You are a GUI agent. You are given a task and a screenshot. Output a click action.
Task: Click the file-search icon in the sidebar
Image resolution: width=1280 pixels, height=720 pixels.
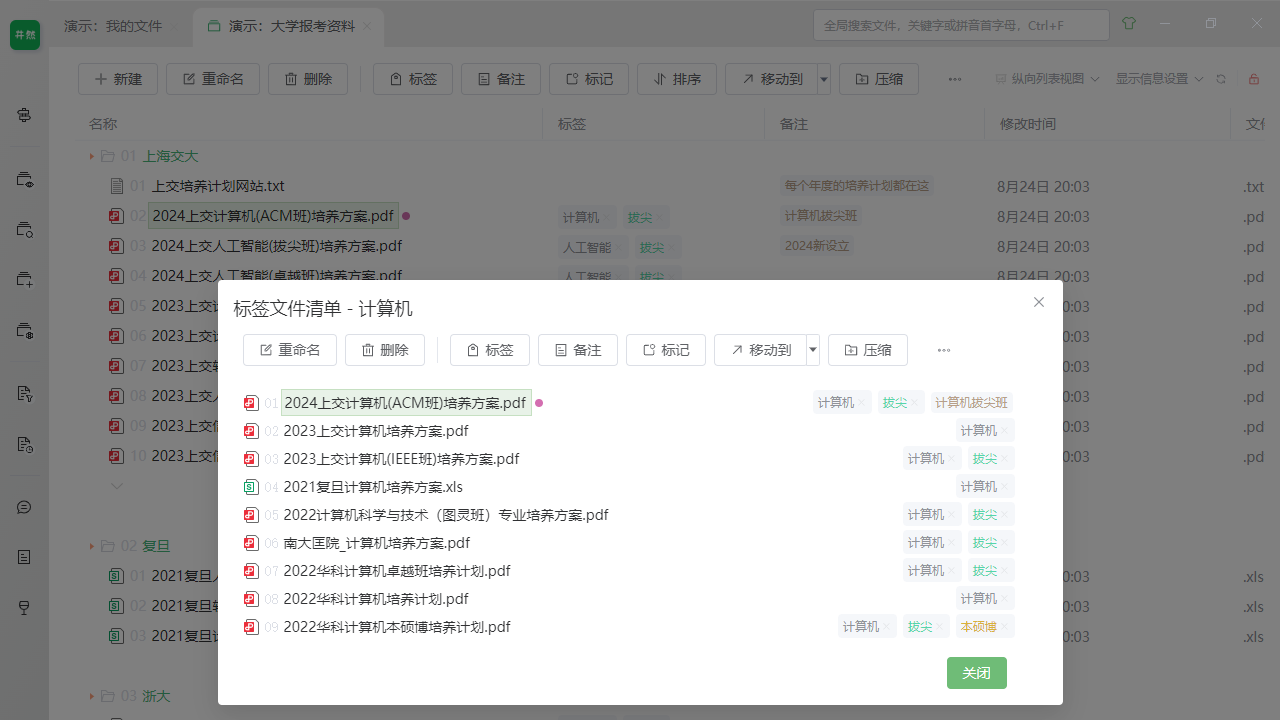point(23,229)
